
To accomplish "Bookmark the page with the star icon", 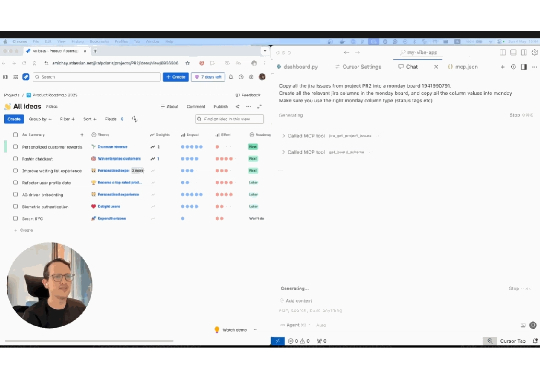I will coord(187,63).
